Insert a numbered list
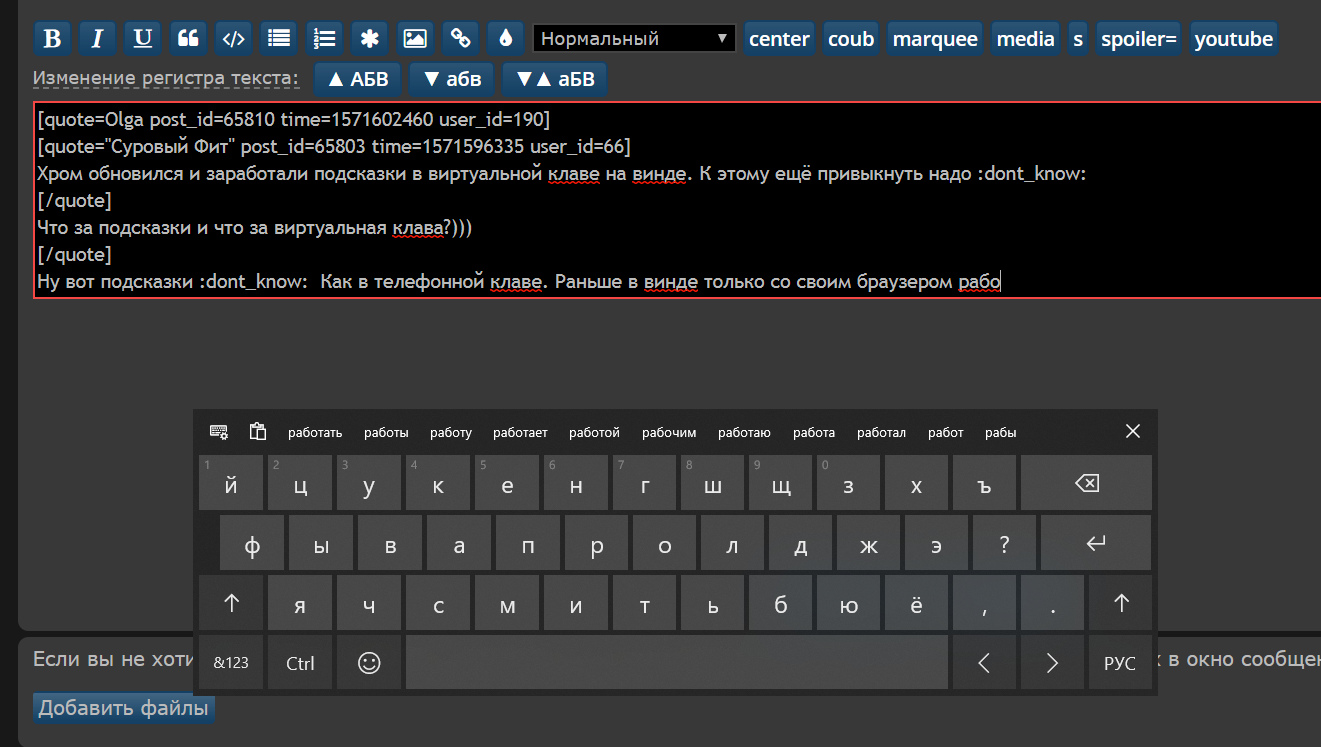The image size is (1321, 747). (324, 39)
